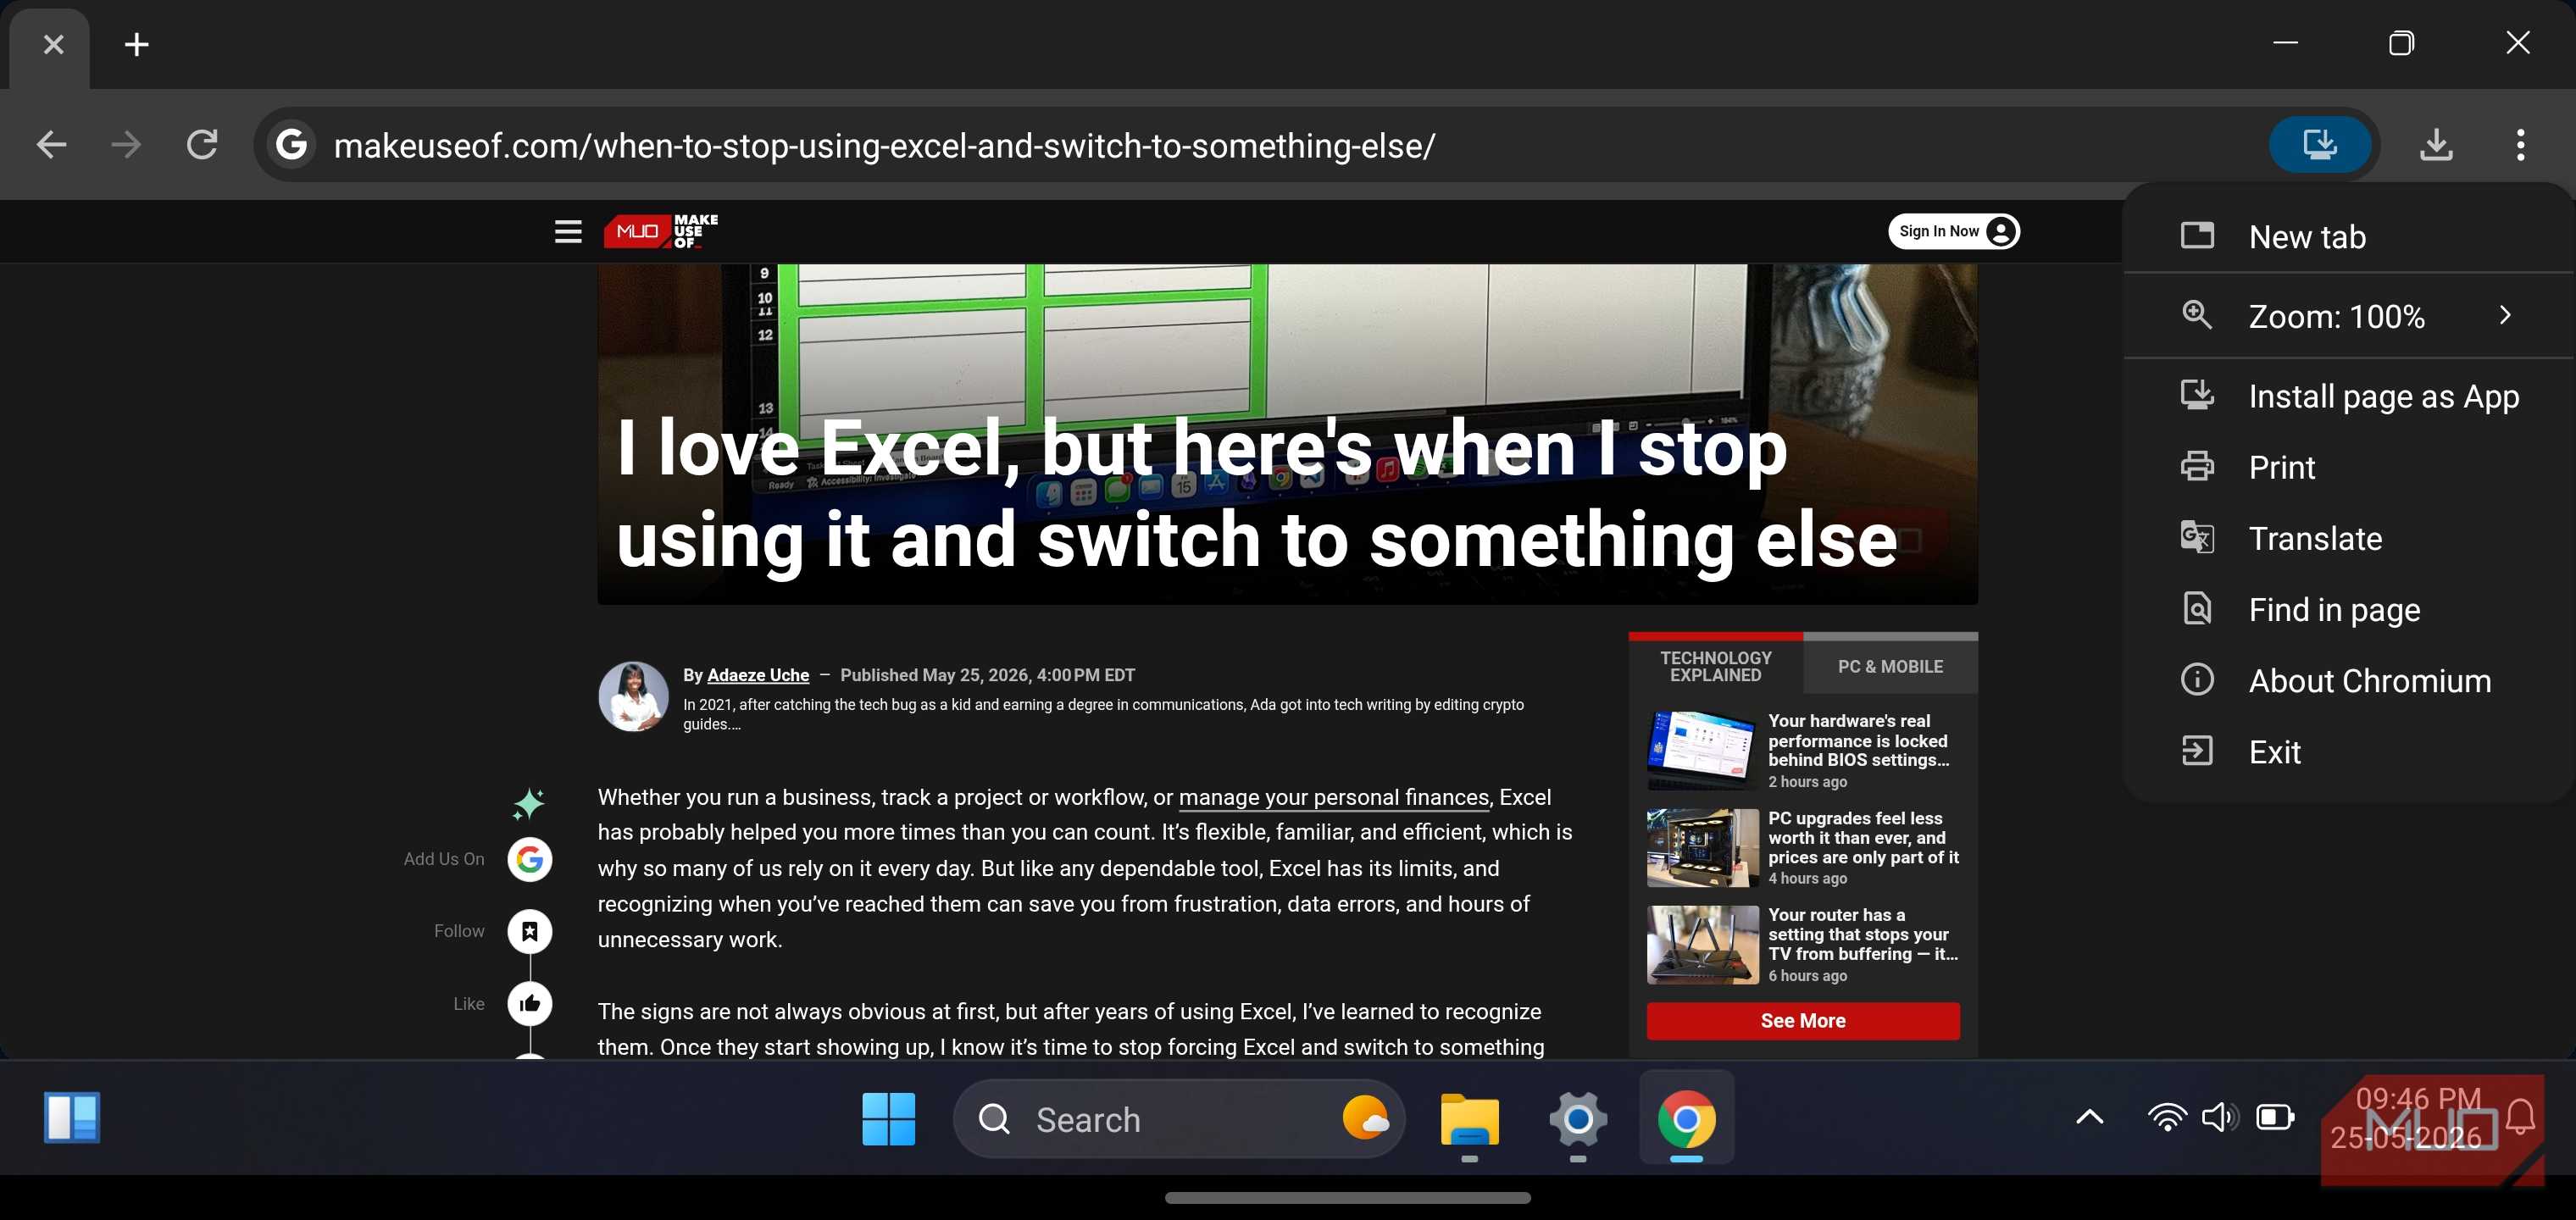Open About Chromium
The image size is (2576, 1220).
pyautogui.click(x=2347, y=680)
